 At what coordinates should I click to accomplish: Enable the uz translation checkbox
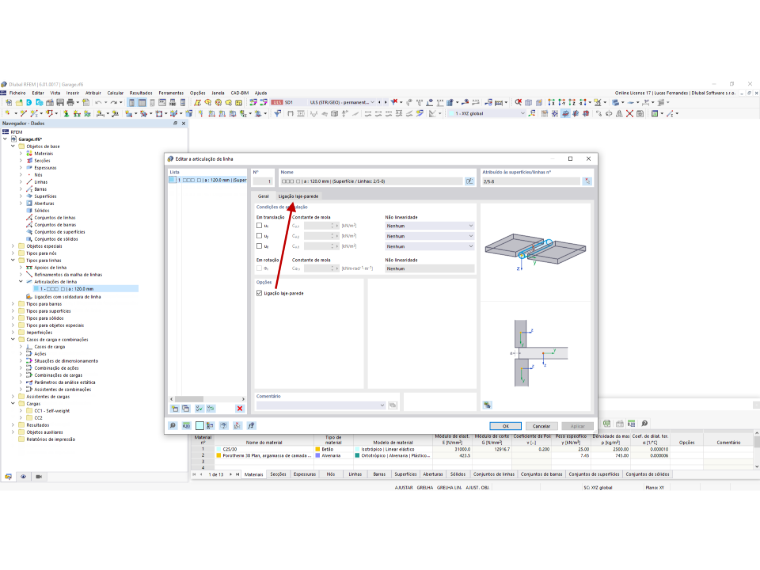coord(259,246)
